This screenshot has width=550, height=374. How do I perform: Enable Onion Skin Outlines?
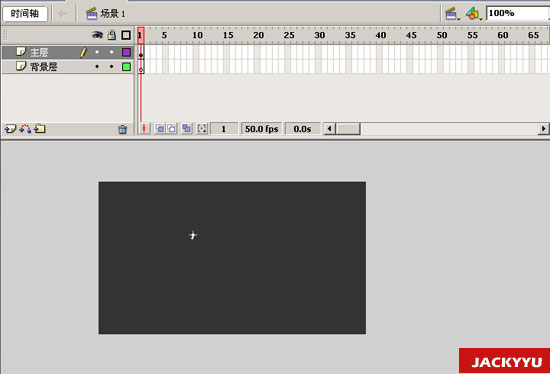172,129
